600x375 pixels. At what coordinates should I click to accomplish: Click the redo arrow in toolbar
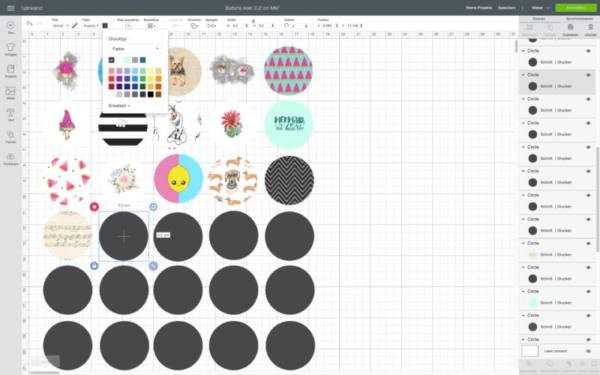(40, 24)
